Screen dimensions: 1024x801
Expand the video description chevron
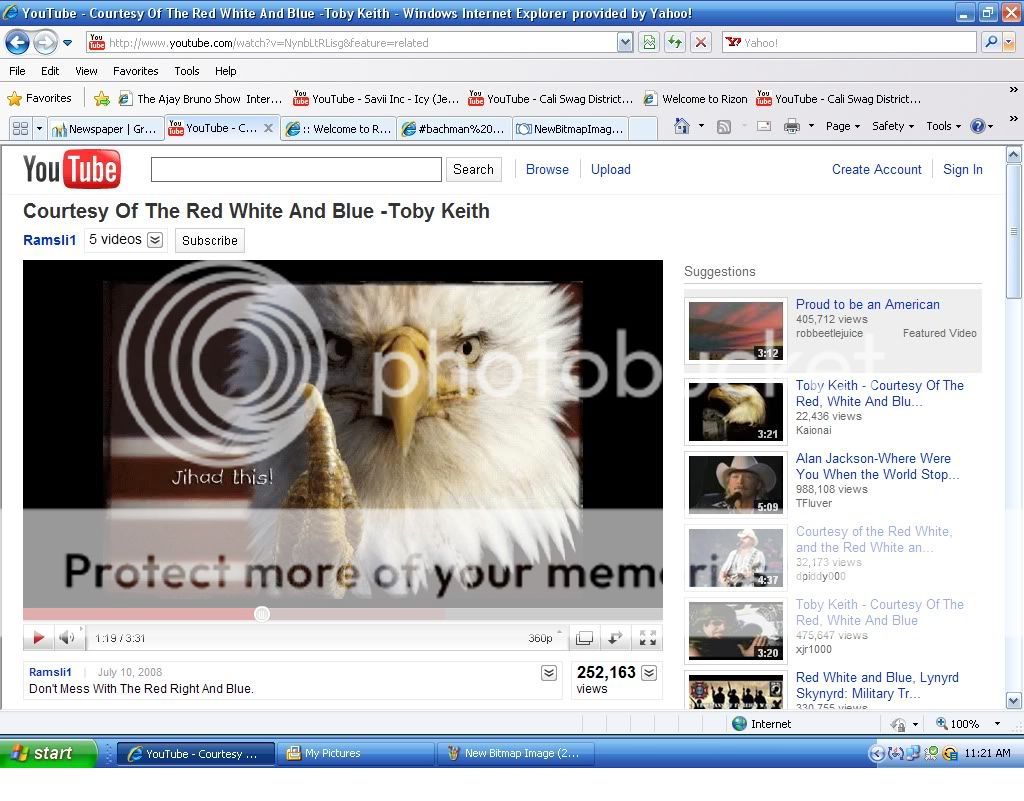[549, 673]
